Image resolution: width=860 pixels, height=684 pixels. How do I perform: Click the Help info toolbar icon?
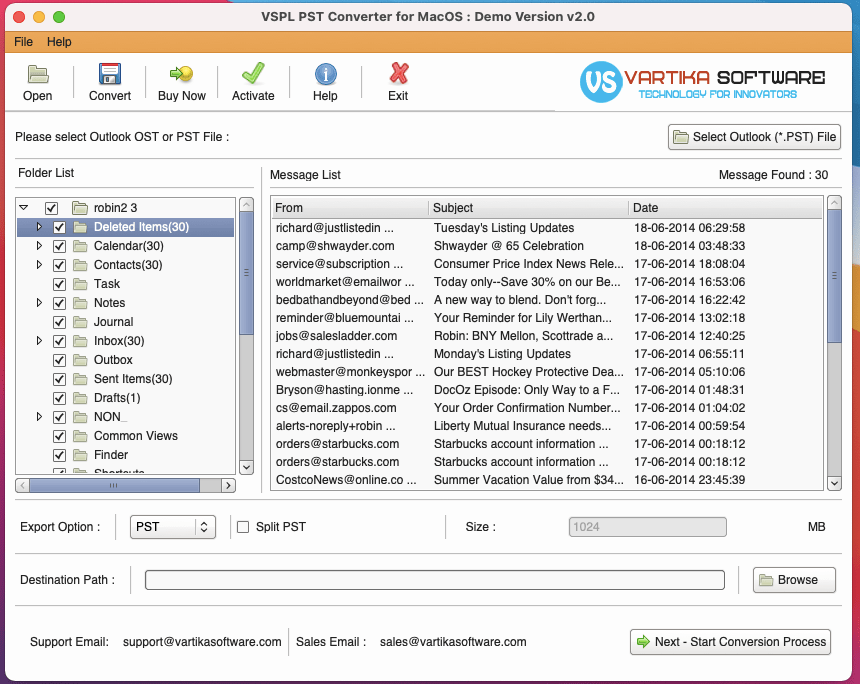click(x=325, y=74)
